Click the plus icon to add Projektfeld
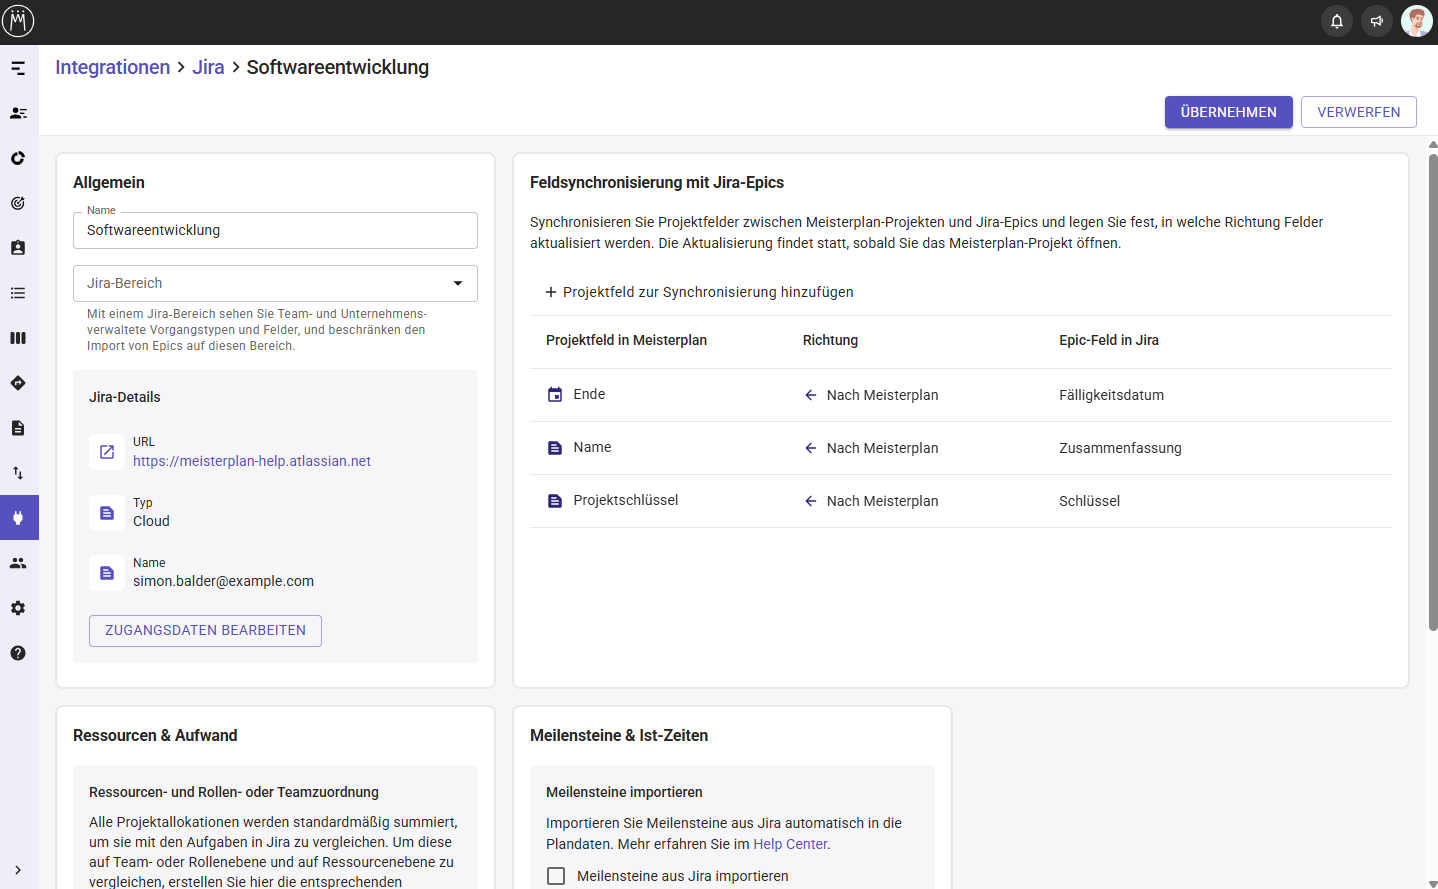This screenshot has width=1438, height=889. click(x=551, y=292)
